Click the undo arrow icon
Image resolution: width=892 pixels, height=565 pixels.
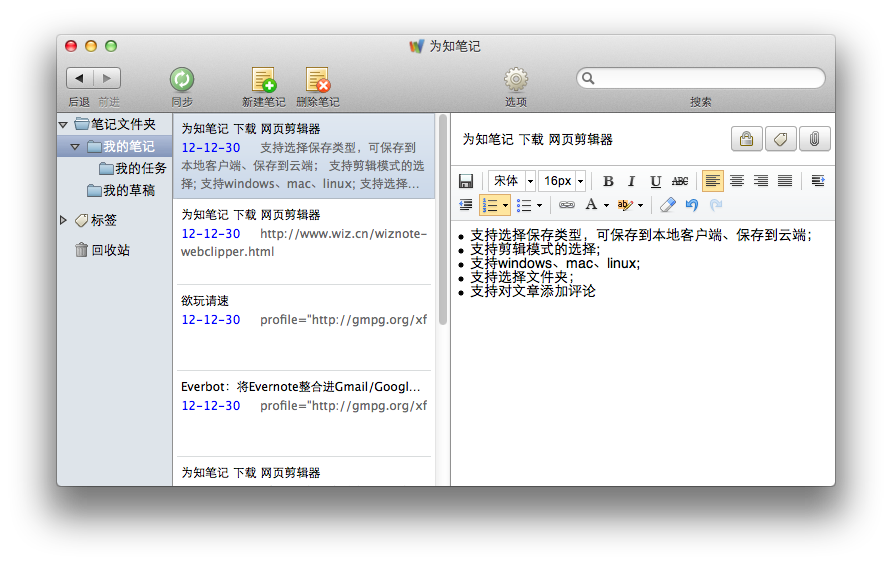(x=692, y=205)
